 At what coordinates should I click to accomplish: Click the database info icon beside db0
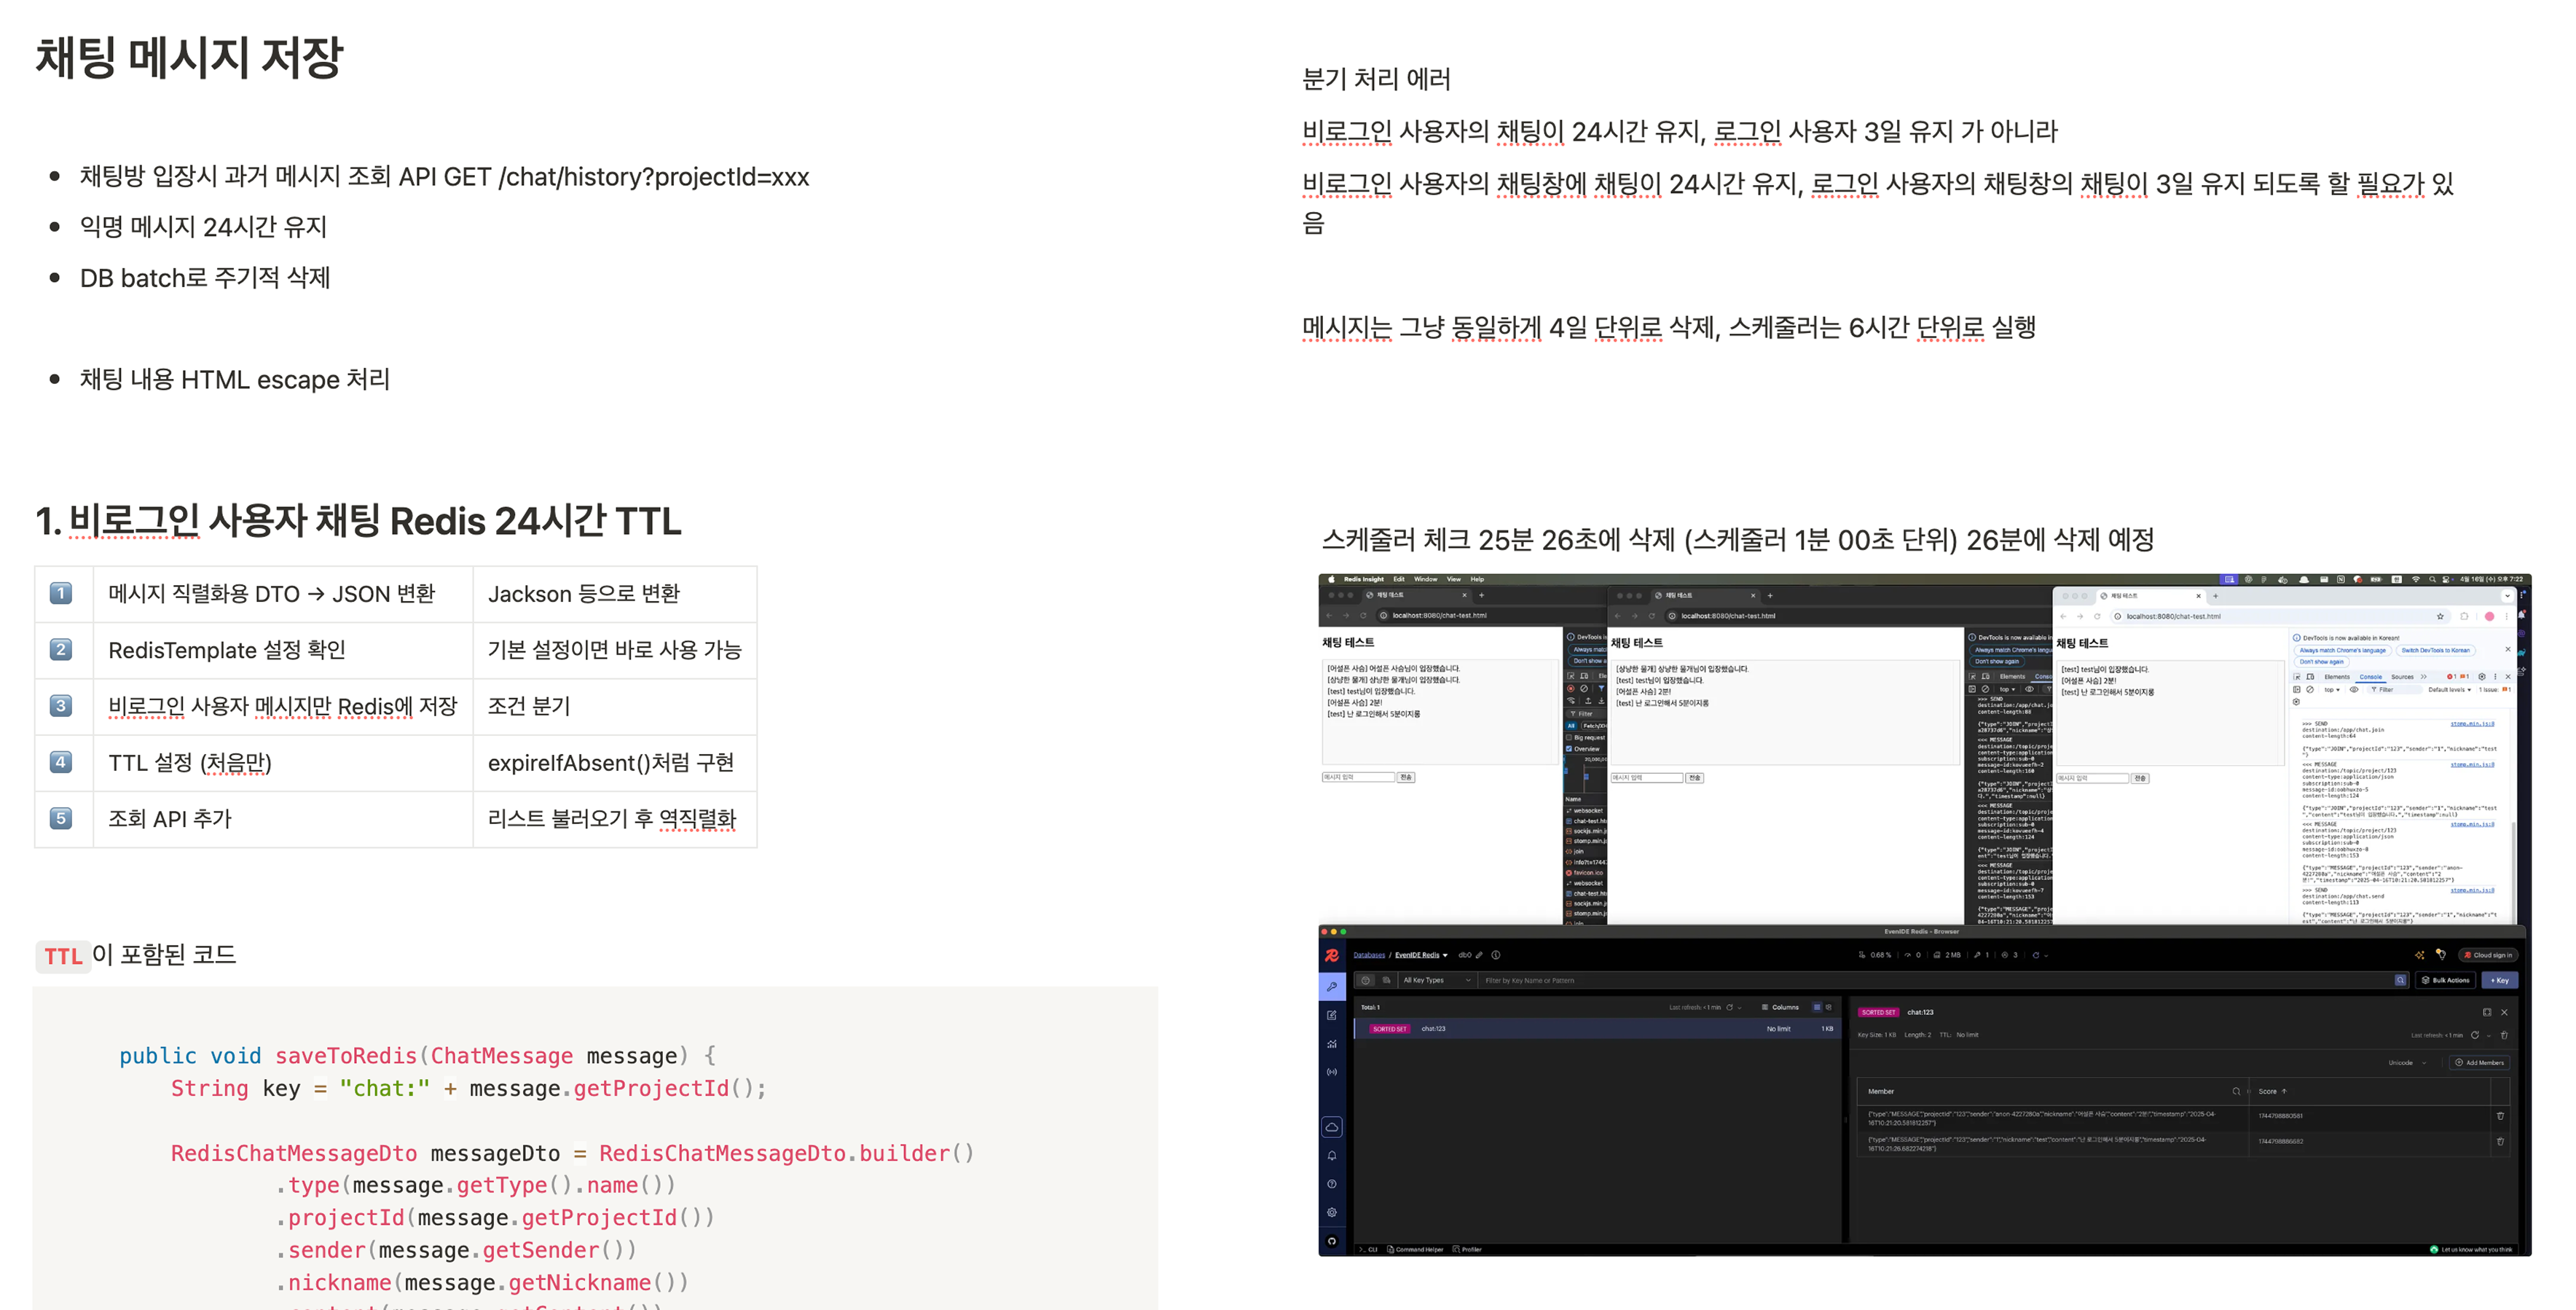click(x=1496, y=955)
